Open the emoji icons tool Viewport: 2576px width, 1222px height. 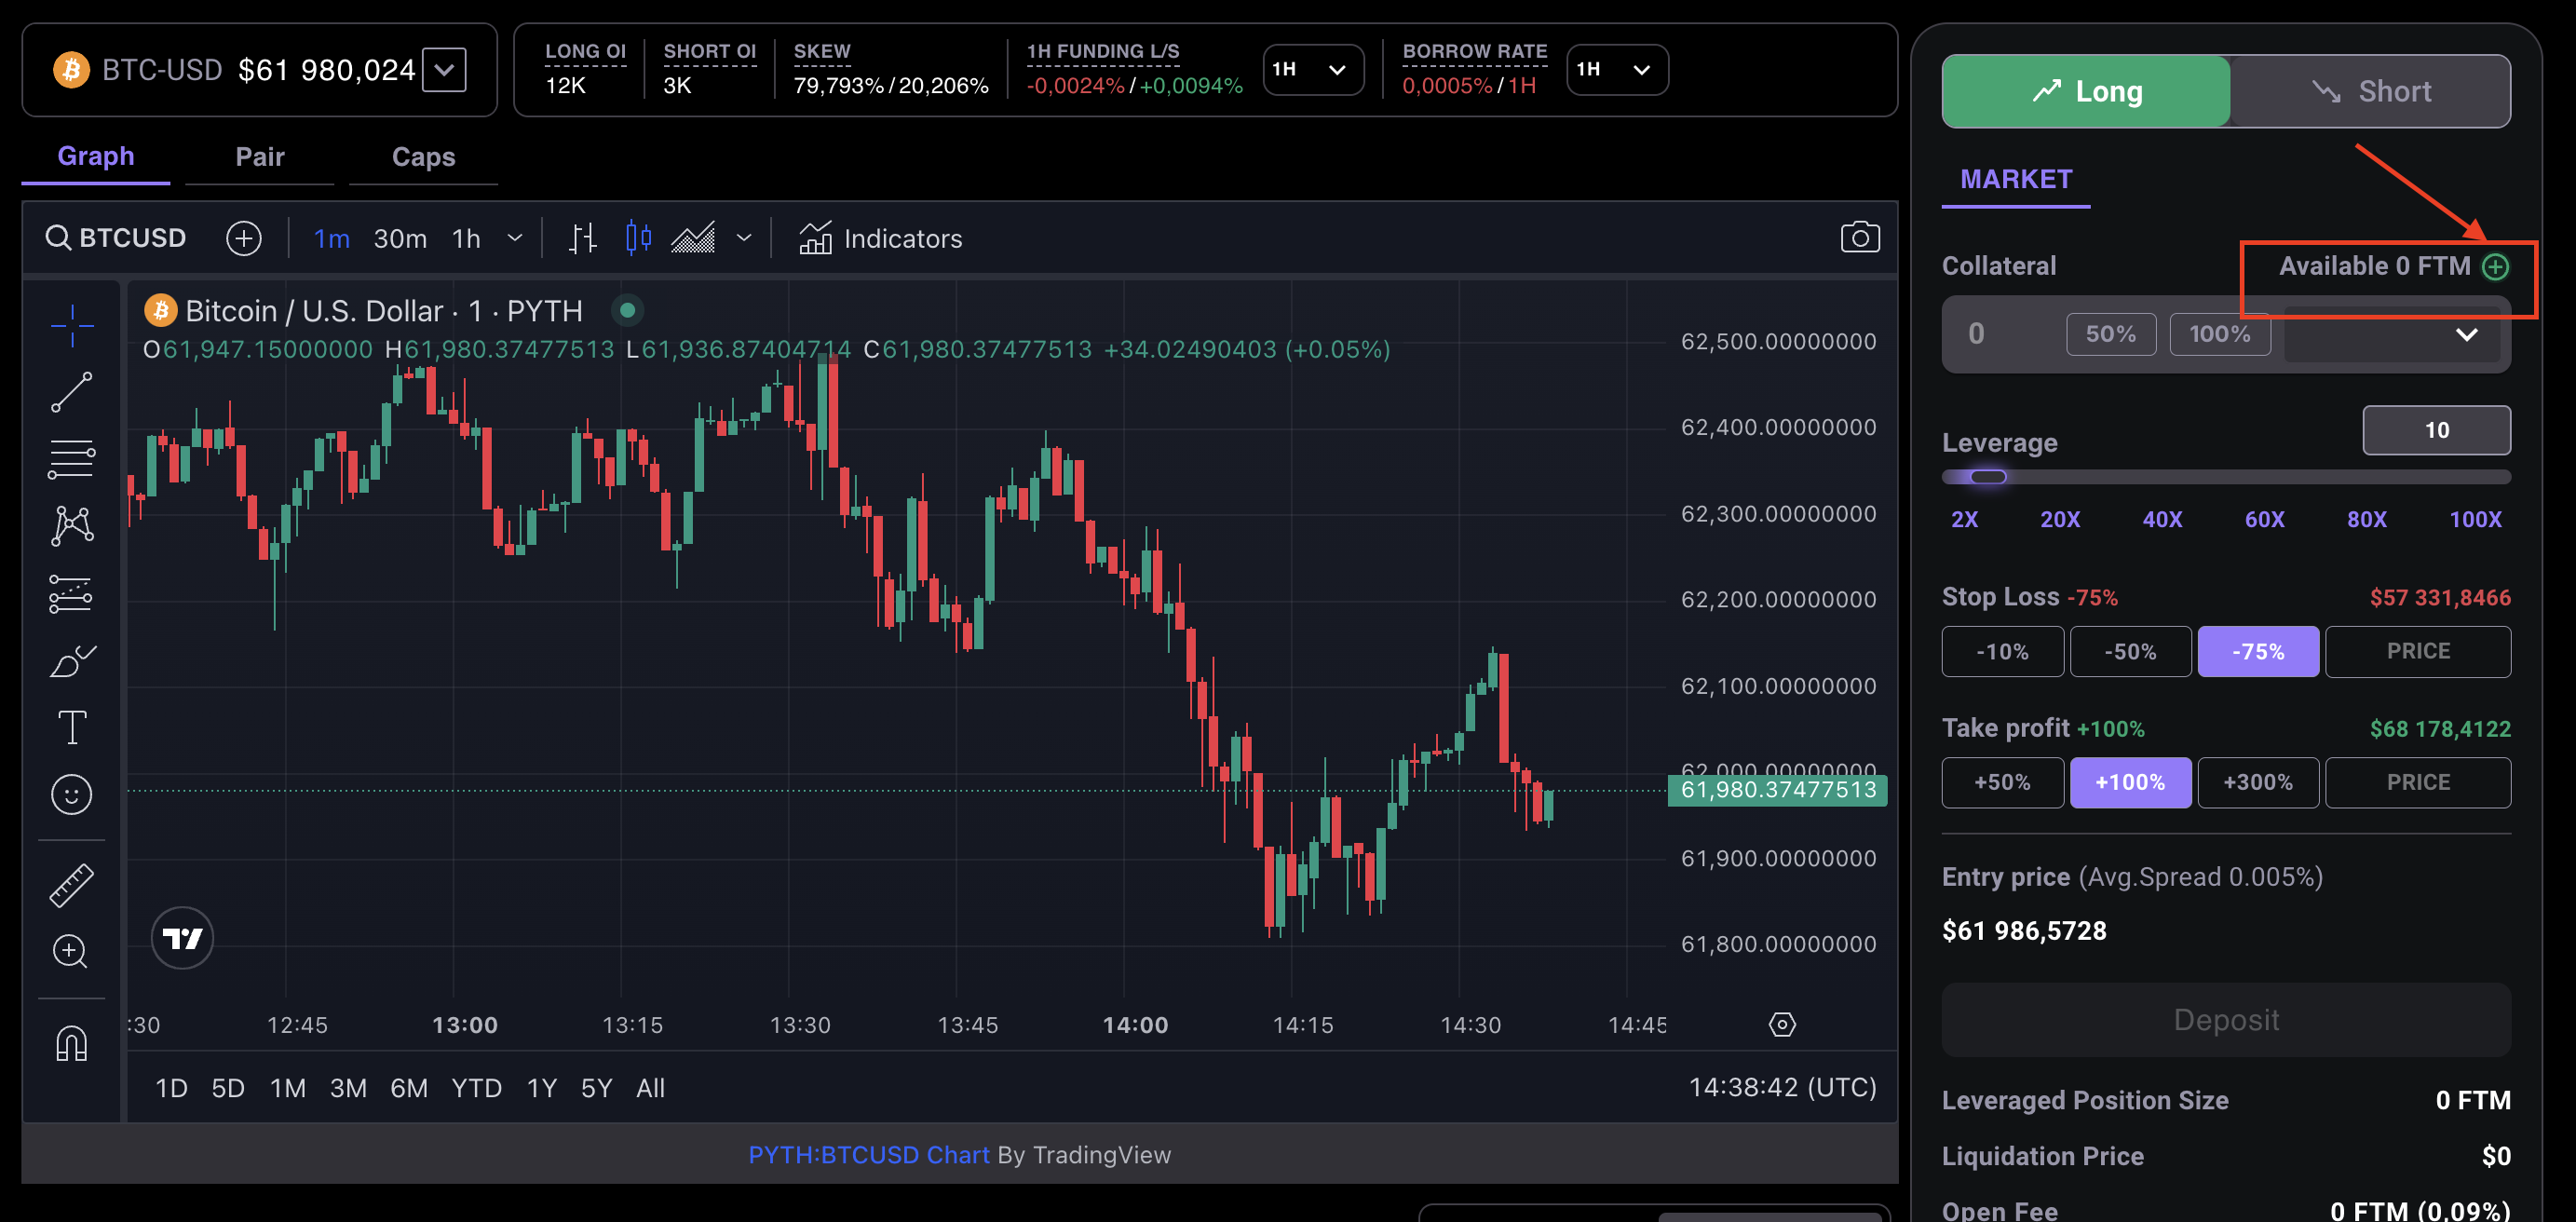(x=72, y=795)
